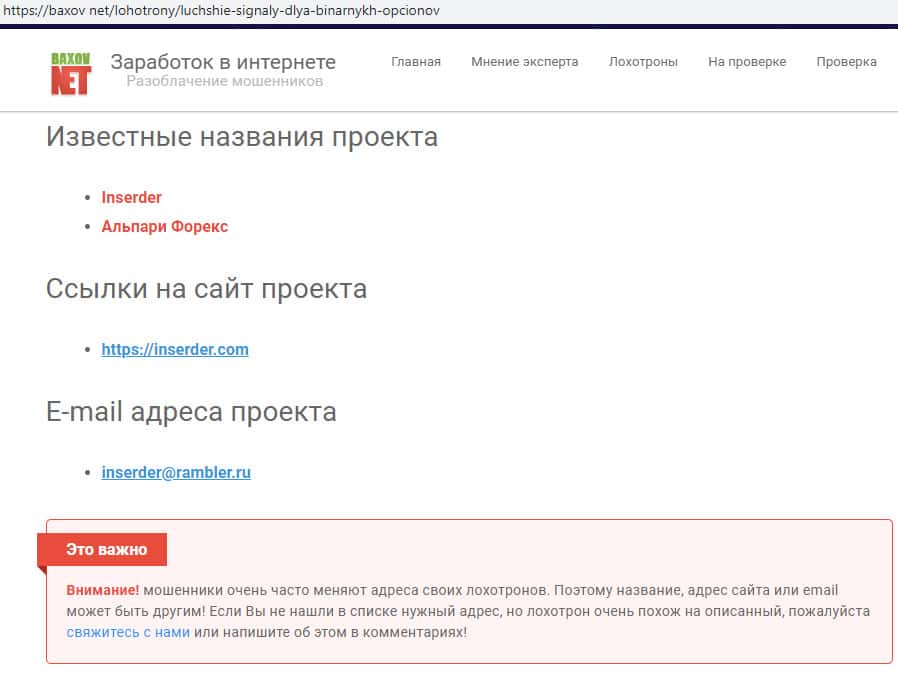Open the Главная menu item
The width and height of the screenshot is (898, 676).
(416, 62)
